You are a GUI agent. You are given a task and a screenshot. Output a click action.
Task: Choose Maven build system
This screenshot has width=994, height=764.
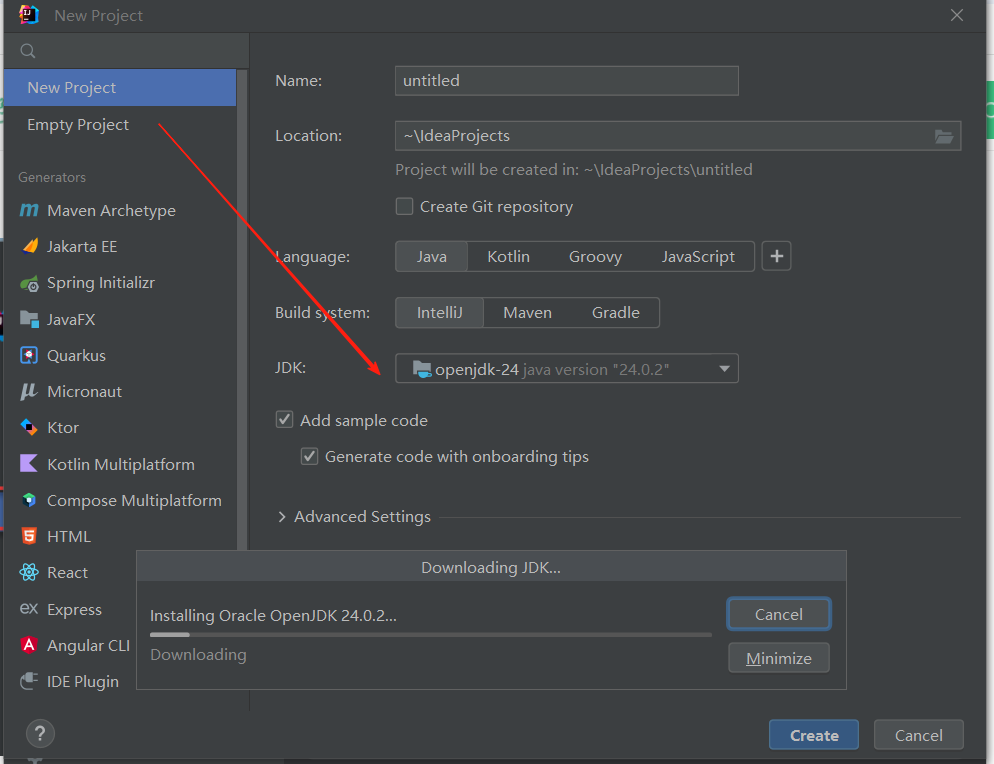527,313
